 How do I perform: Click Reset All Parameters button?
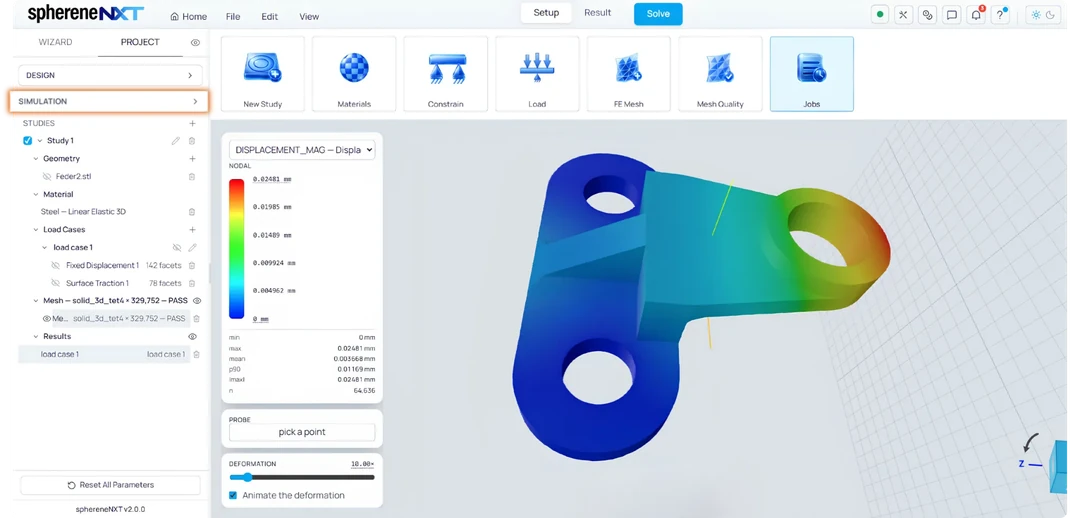click(110, 485)
